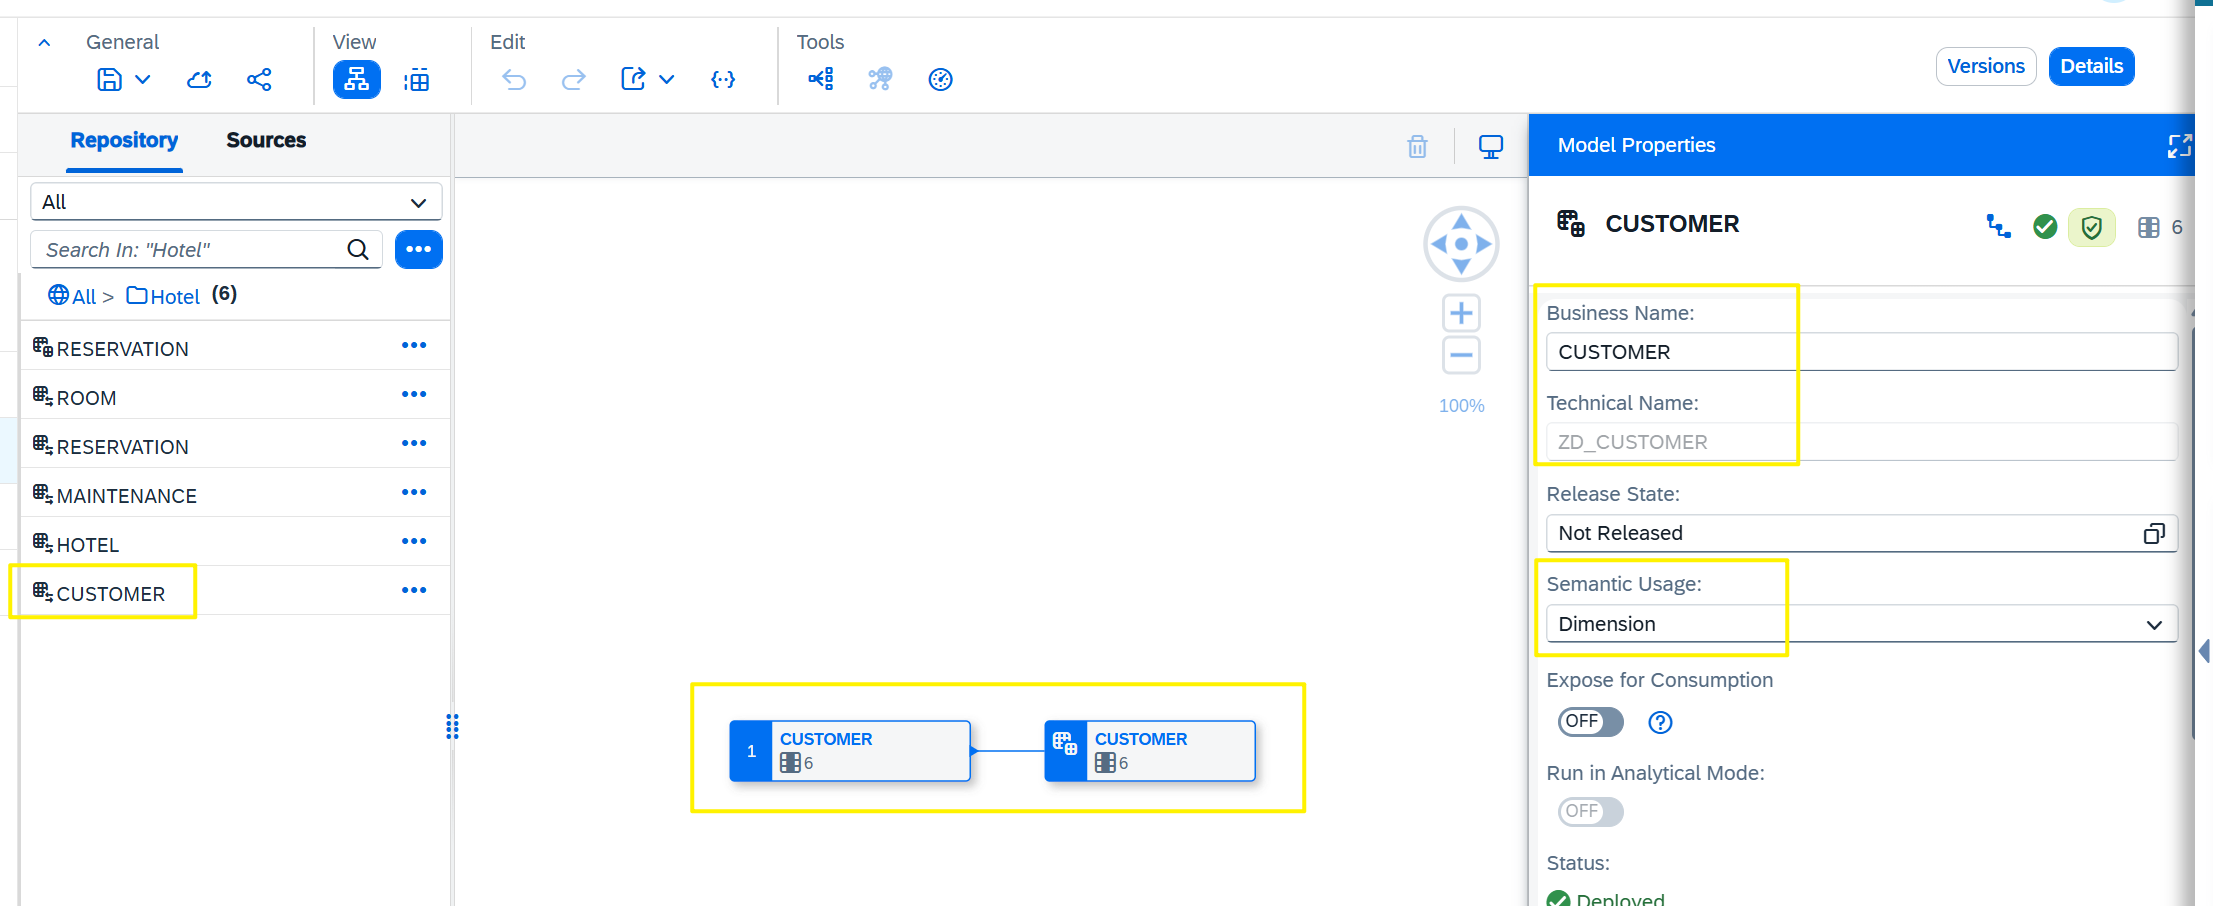Switch to table view icon
2213x906 pixels.
pos(416,79)
